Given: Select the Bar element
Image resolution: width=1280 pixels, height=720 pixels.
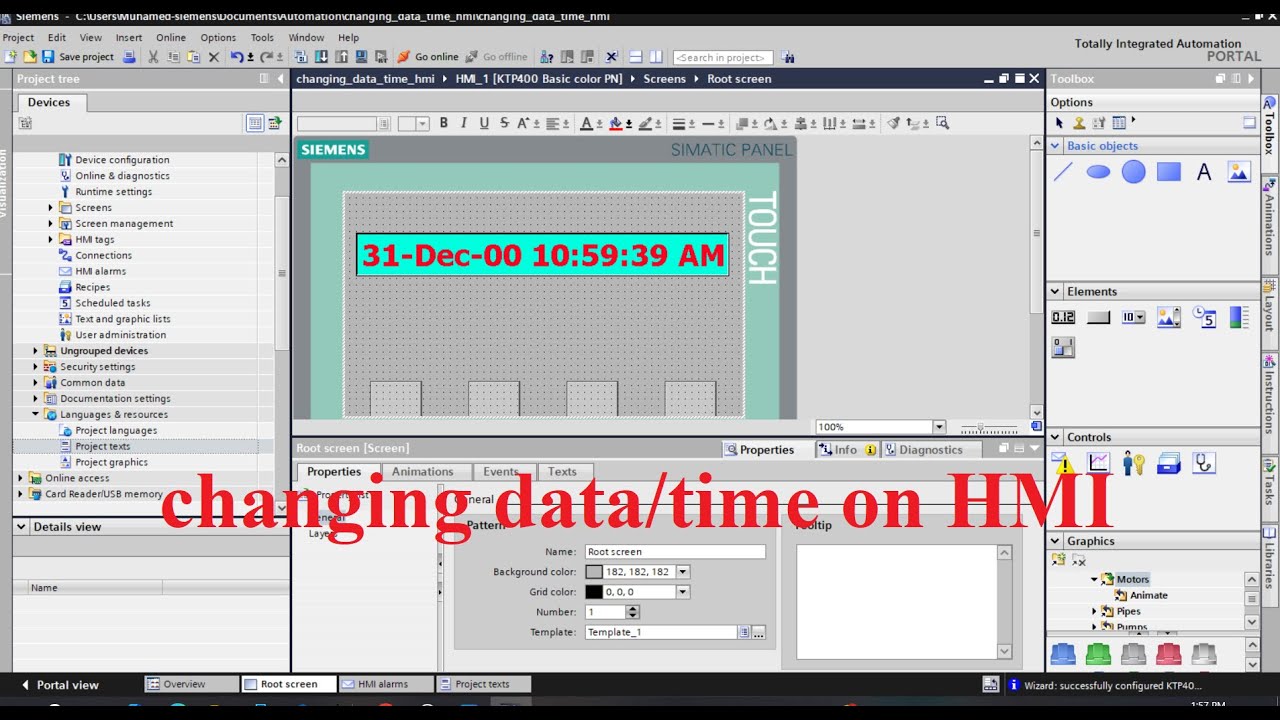Looking at the screenshot, I should click(1239, 317).
